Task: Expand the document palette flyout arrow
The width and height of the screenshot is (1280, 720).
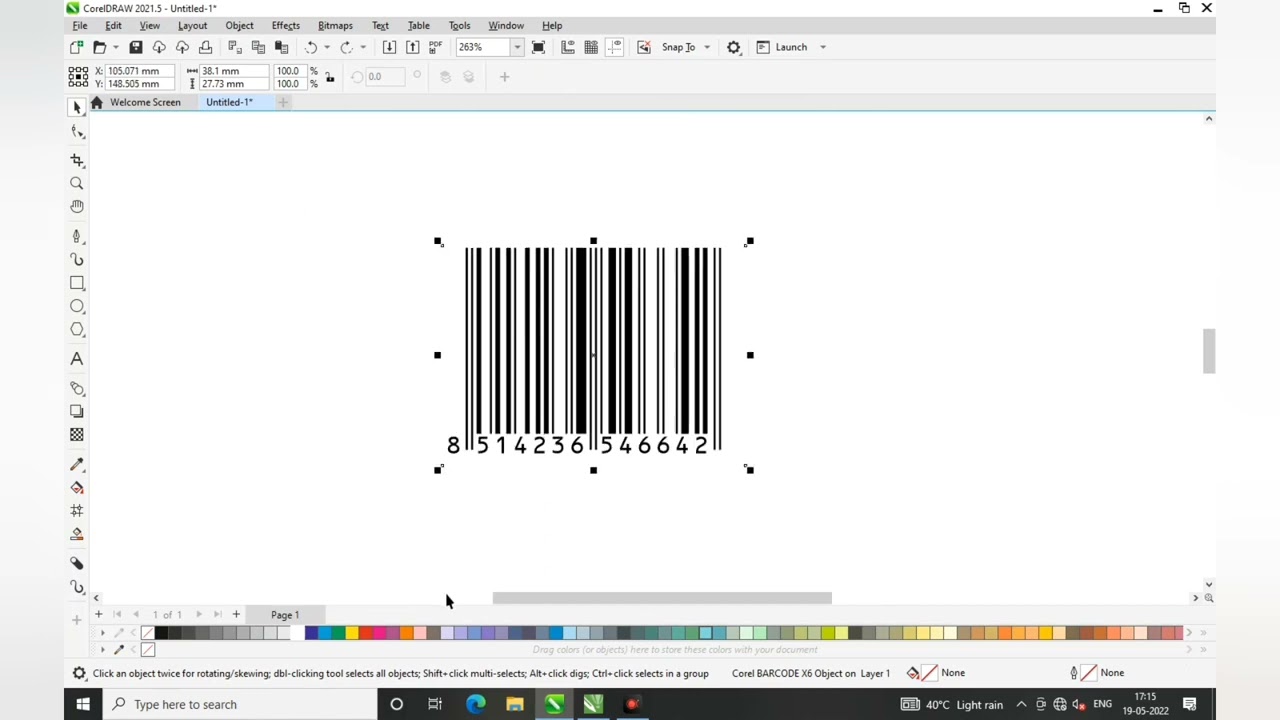Action: (102, 650)
